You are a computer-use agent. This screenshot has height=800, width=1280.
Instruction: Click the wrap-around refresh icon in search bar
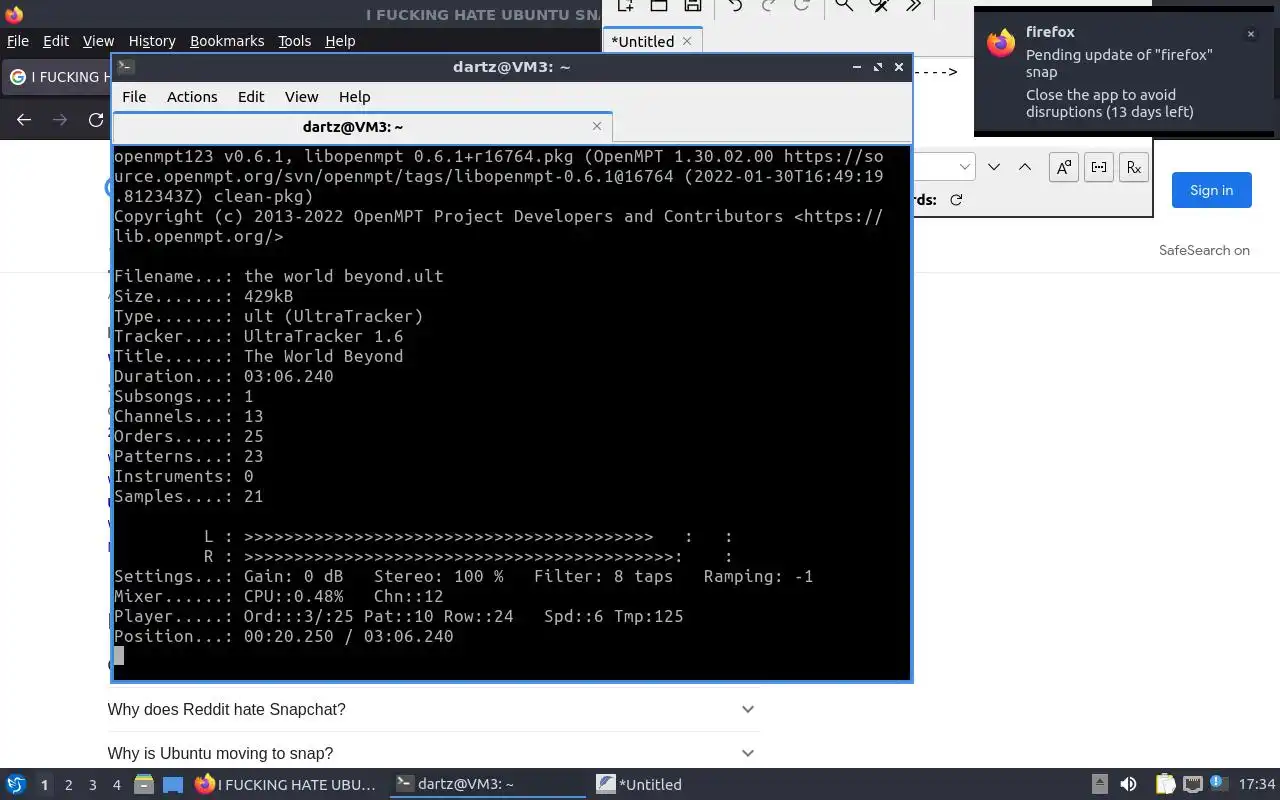[x=956, y=200]
